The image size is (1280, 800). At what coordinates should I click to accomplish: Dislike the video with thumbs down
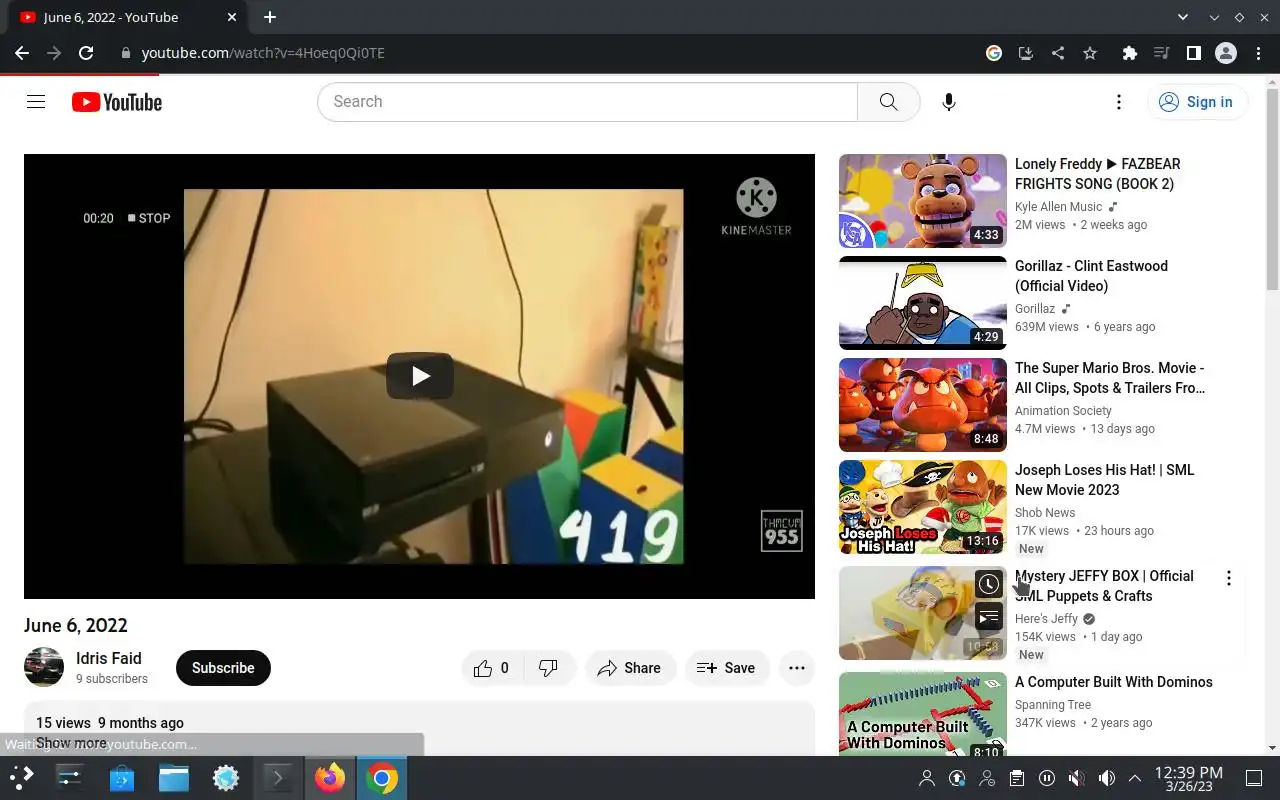(549, 668)
